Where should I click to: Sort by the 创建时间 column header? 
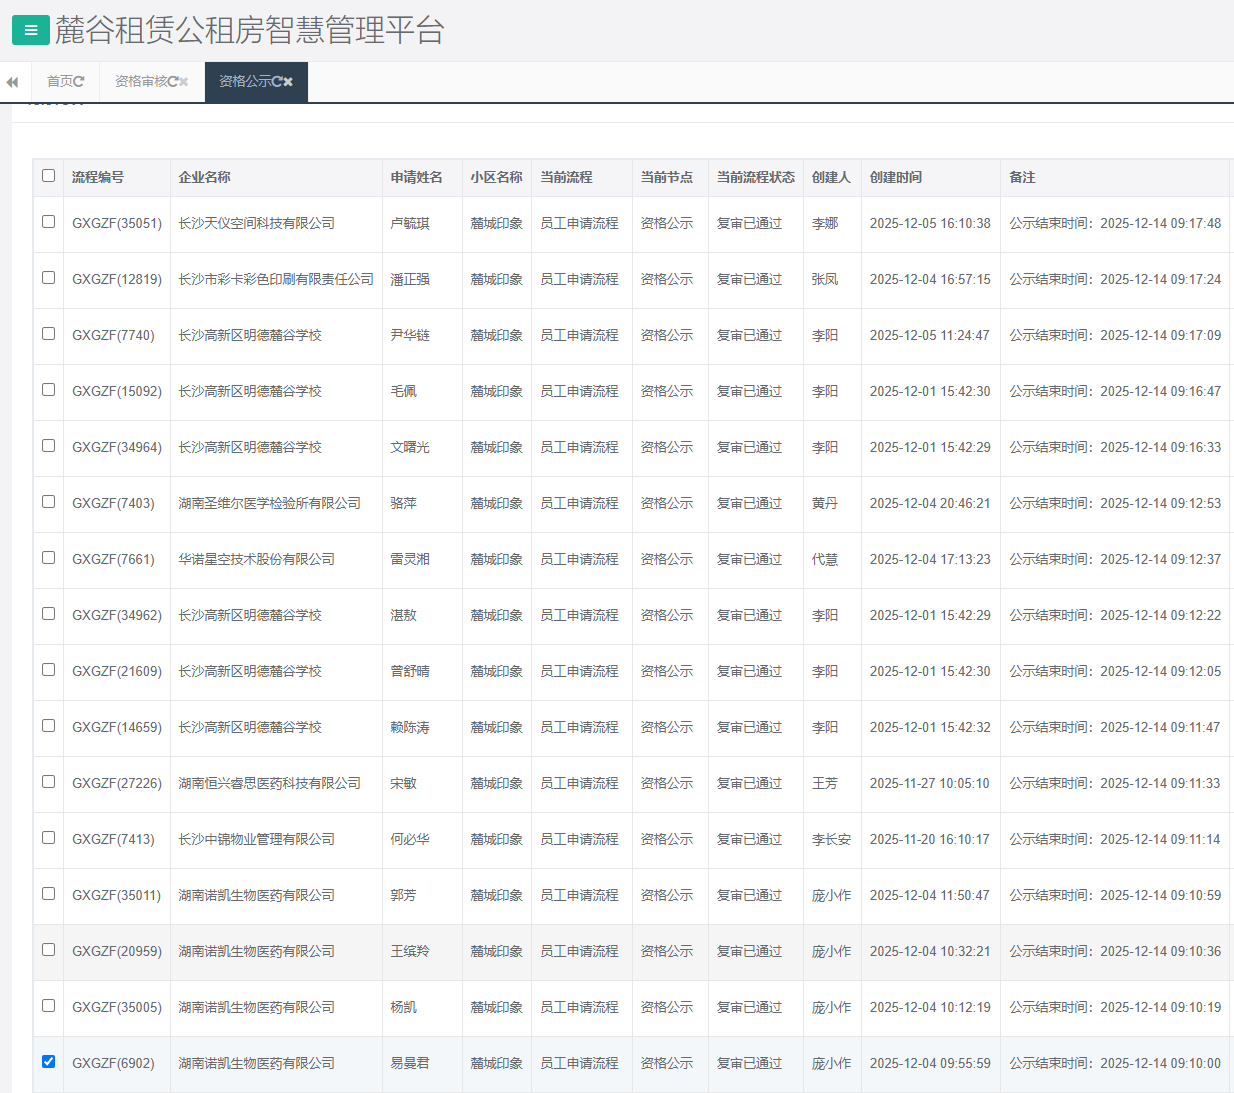(896, 177)
